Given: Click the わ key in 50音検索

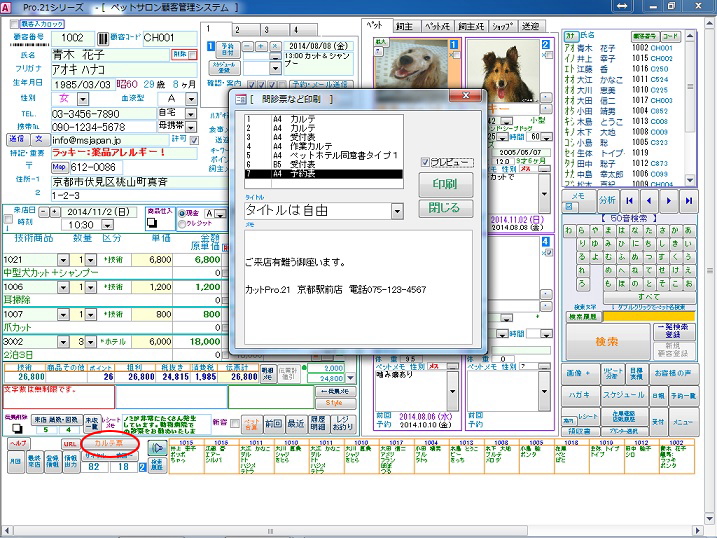Looking at the screenshot, I should pyautogui.click(x=568, y=231).
